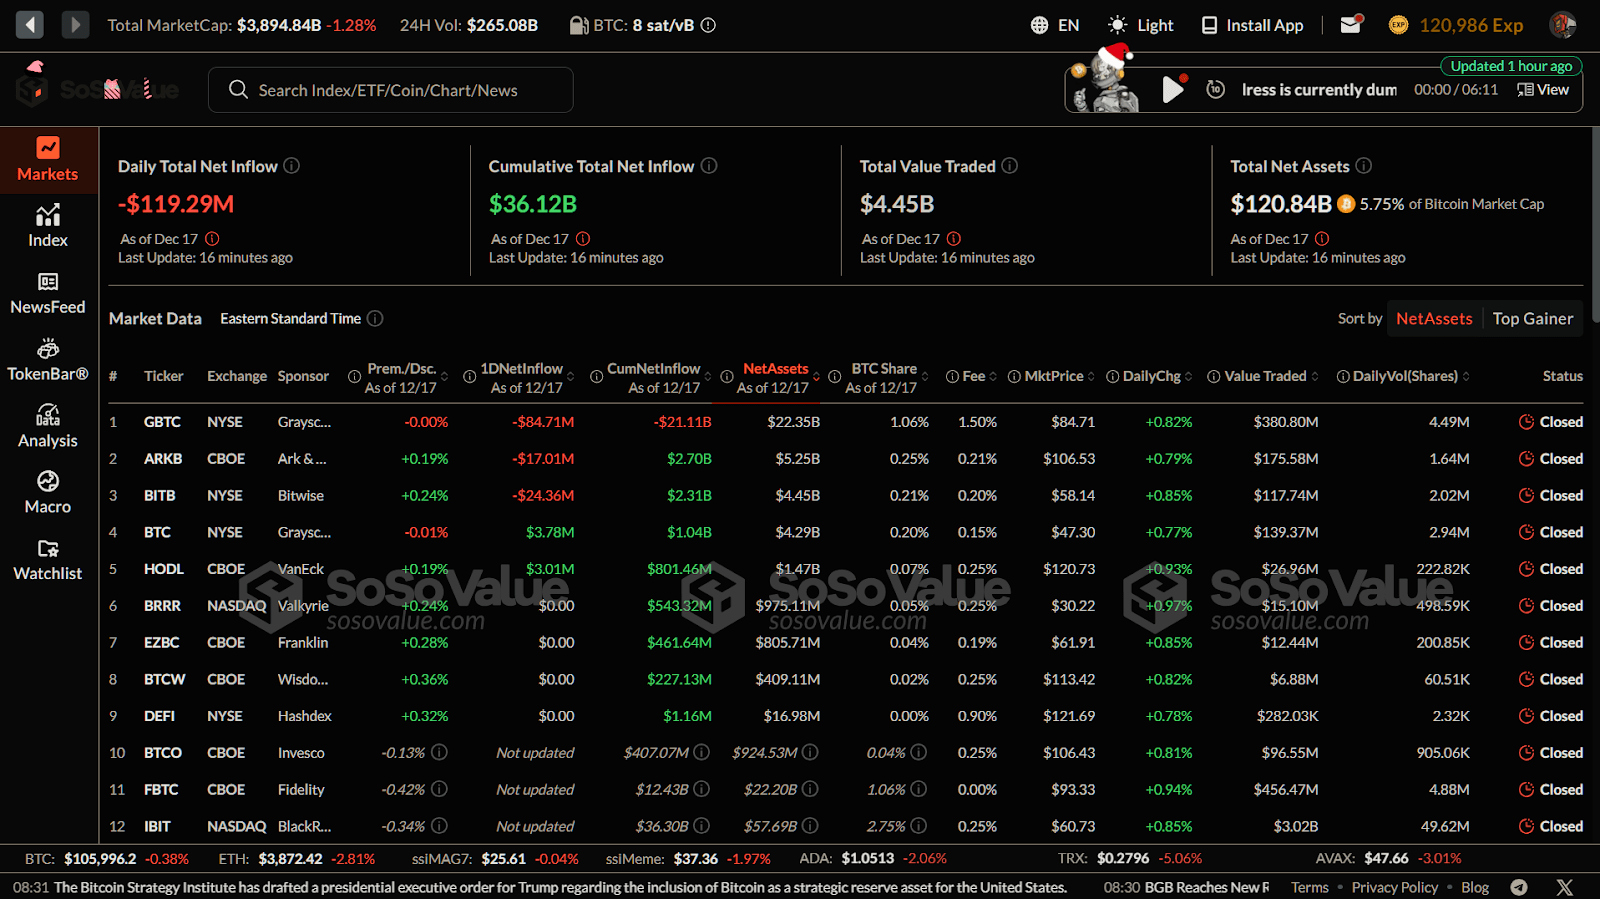Navigate back using the left arrow button
This screenshot has width=1600, height=899.
30,25
